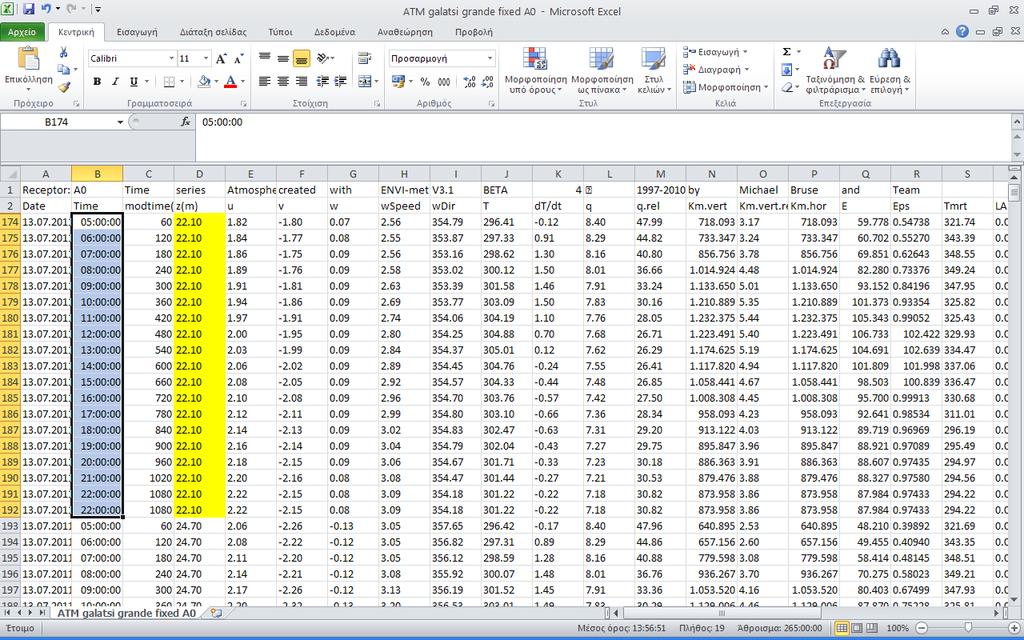
Task: Toggle middle vertical alignment
Action: [283, 58]
